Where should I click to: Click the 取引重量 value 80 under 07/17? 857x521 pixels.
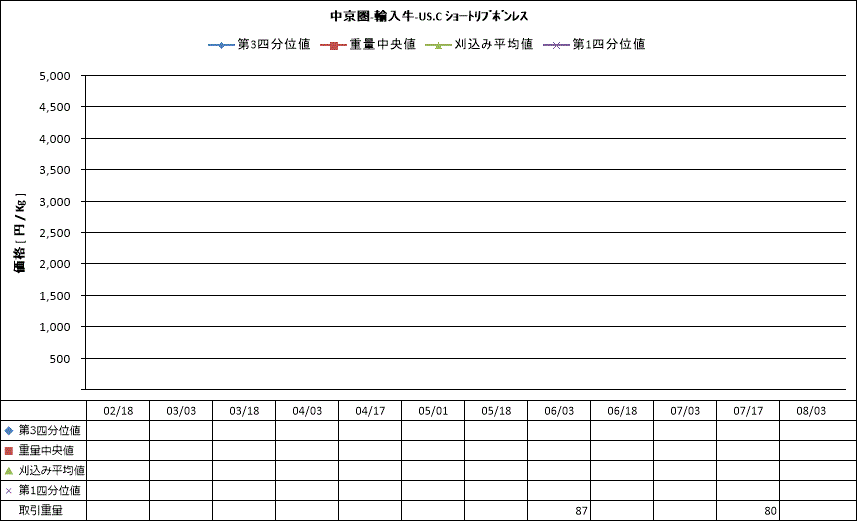click(x=771, y=511)
